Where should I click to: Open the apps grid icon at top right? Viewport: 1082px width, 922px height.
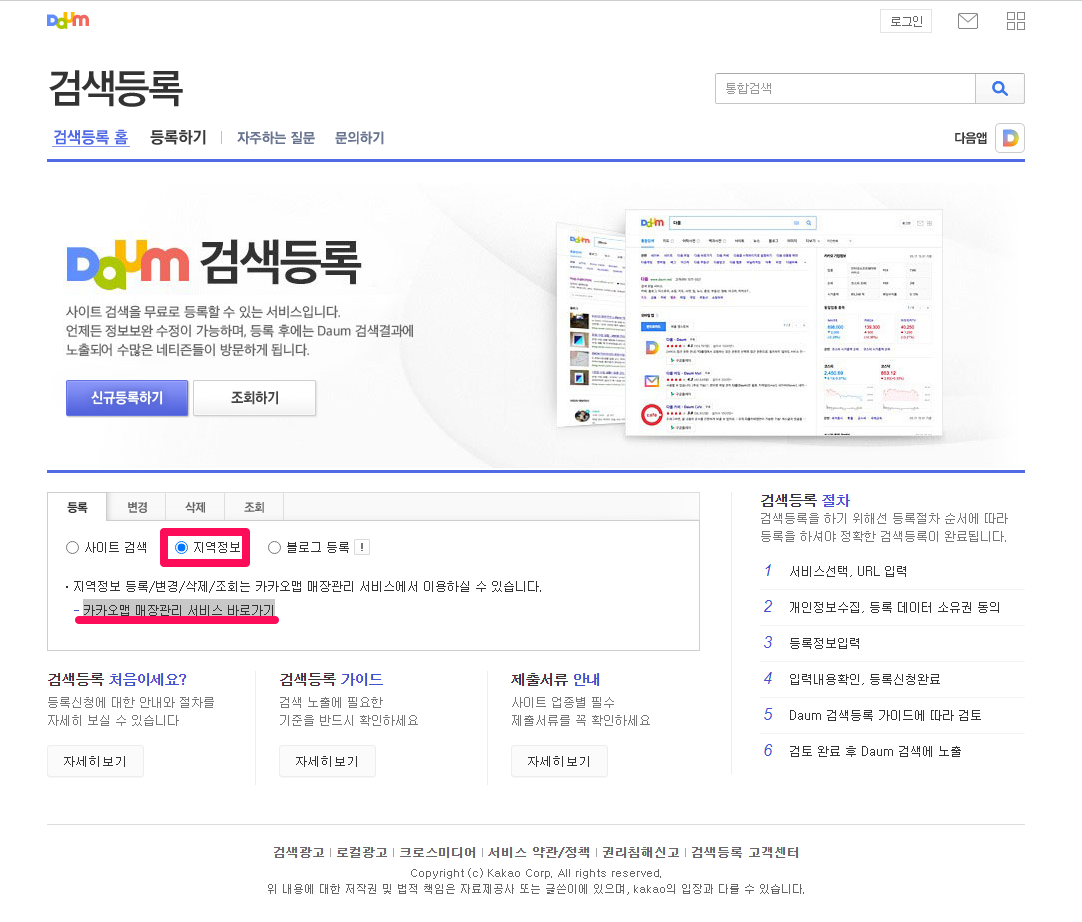click(1015, 20)
